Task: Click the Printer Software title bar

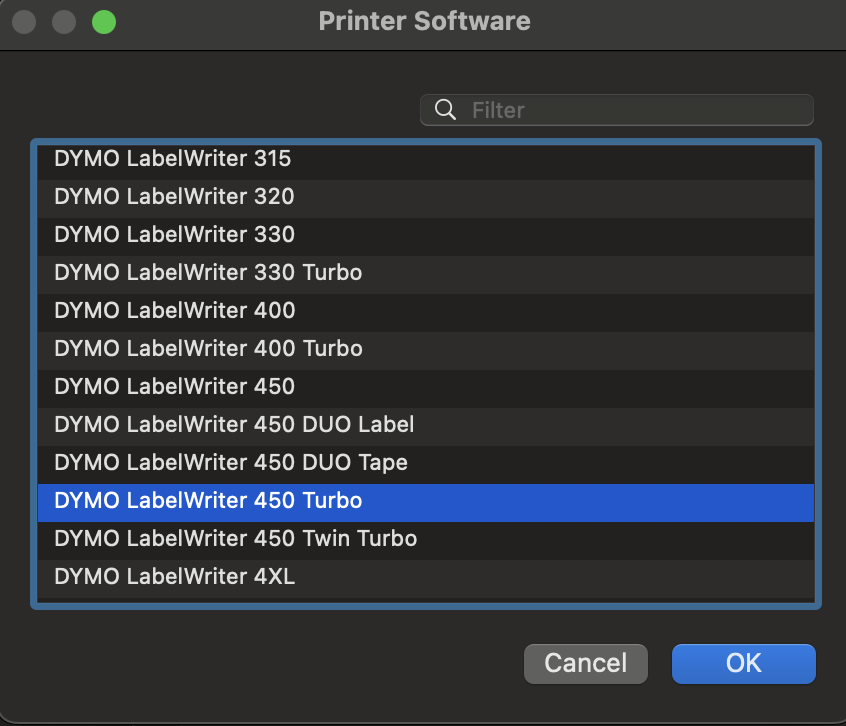Action: (x=423, y=20)
